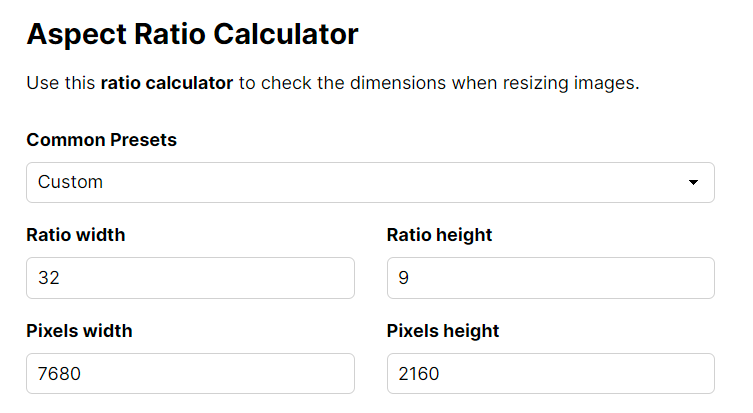This screenshot has height=413, width=753.
Task: Select the Custom preset text
Action: pyautogui.click(x=70, y=182)
